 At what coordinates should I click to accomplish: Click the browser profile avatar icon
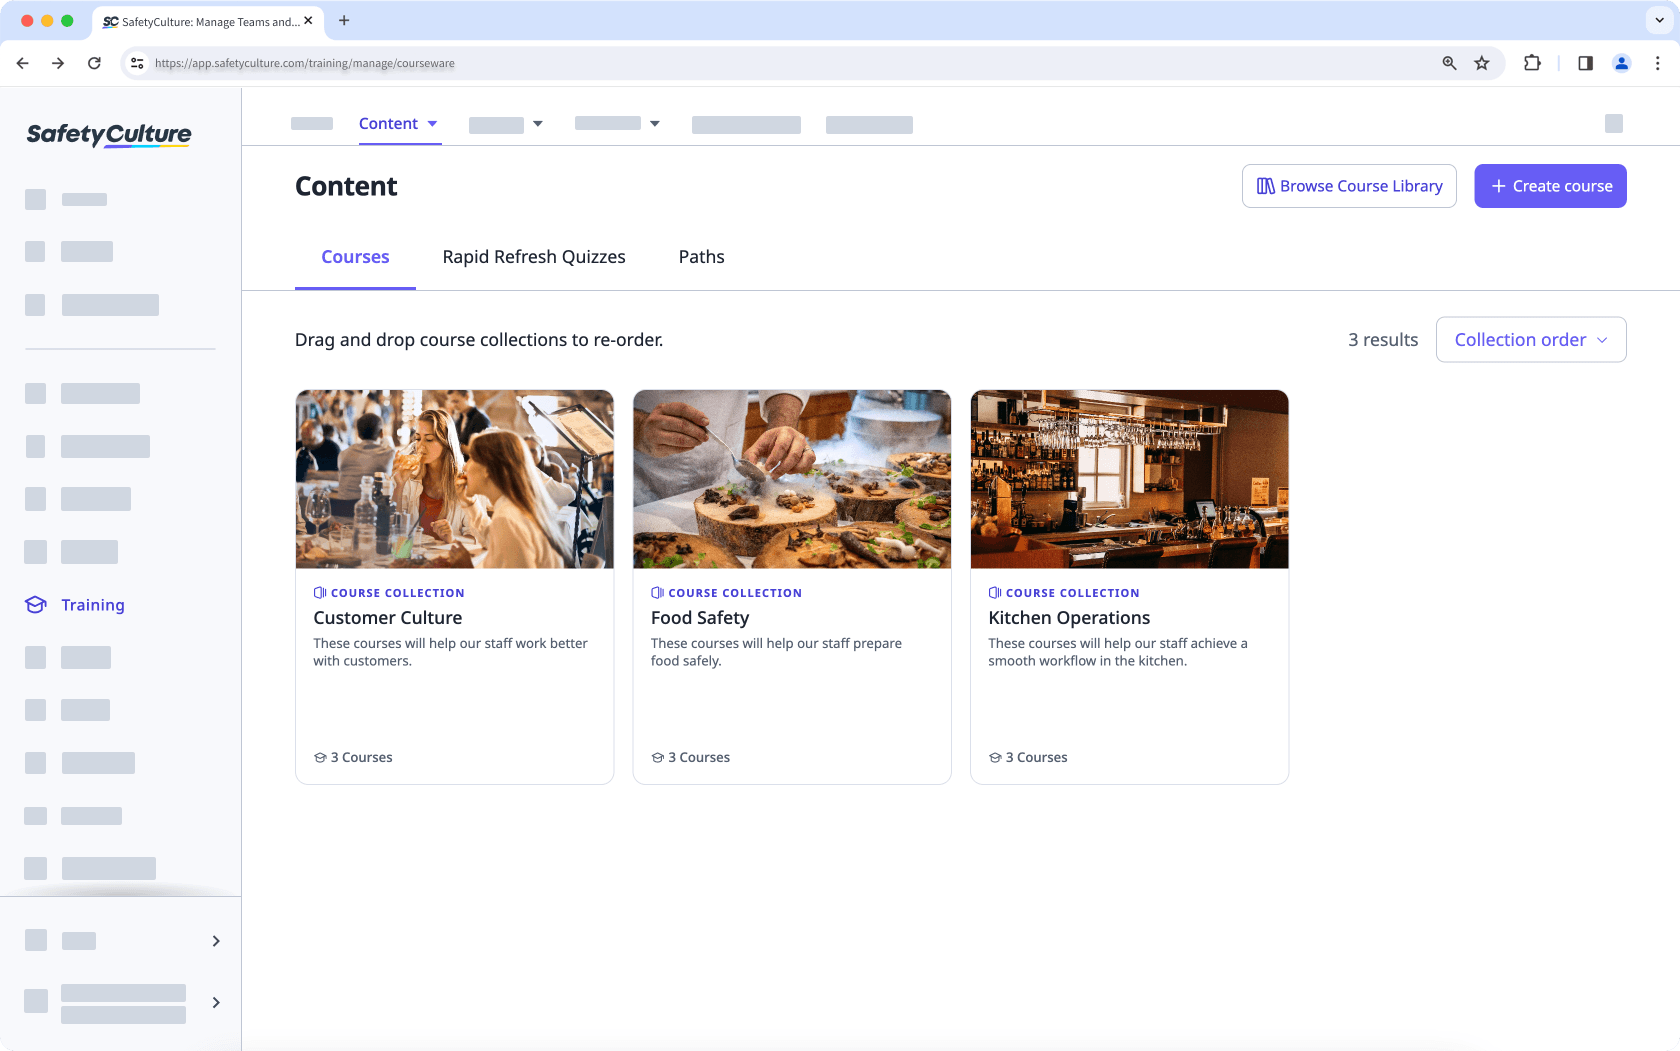click(1621, 62)
